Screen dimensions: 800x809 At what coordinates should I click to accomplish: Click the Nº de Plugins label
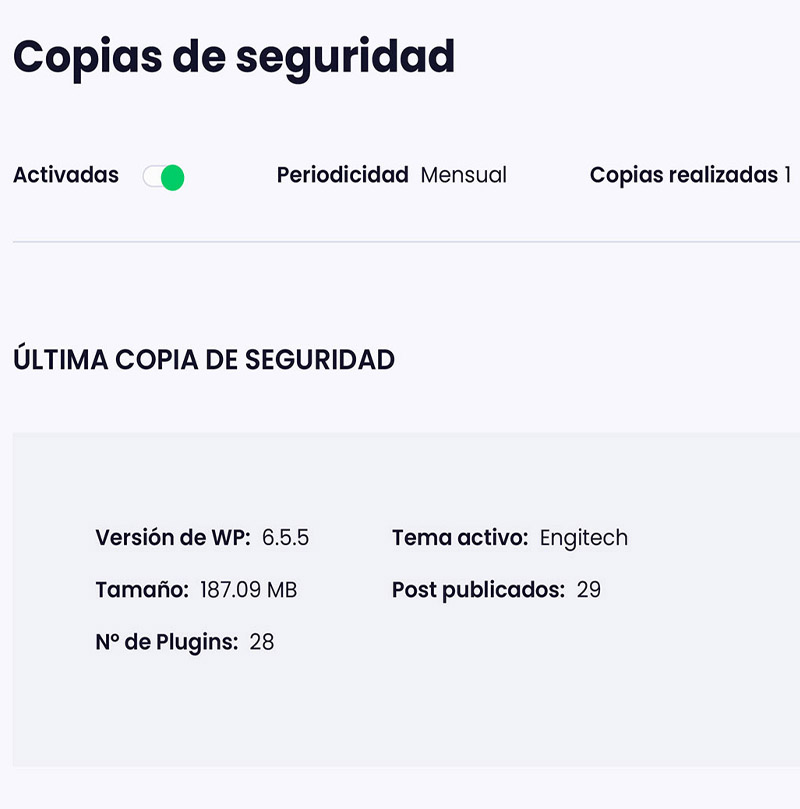[x=167, y=642]
